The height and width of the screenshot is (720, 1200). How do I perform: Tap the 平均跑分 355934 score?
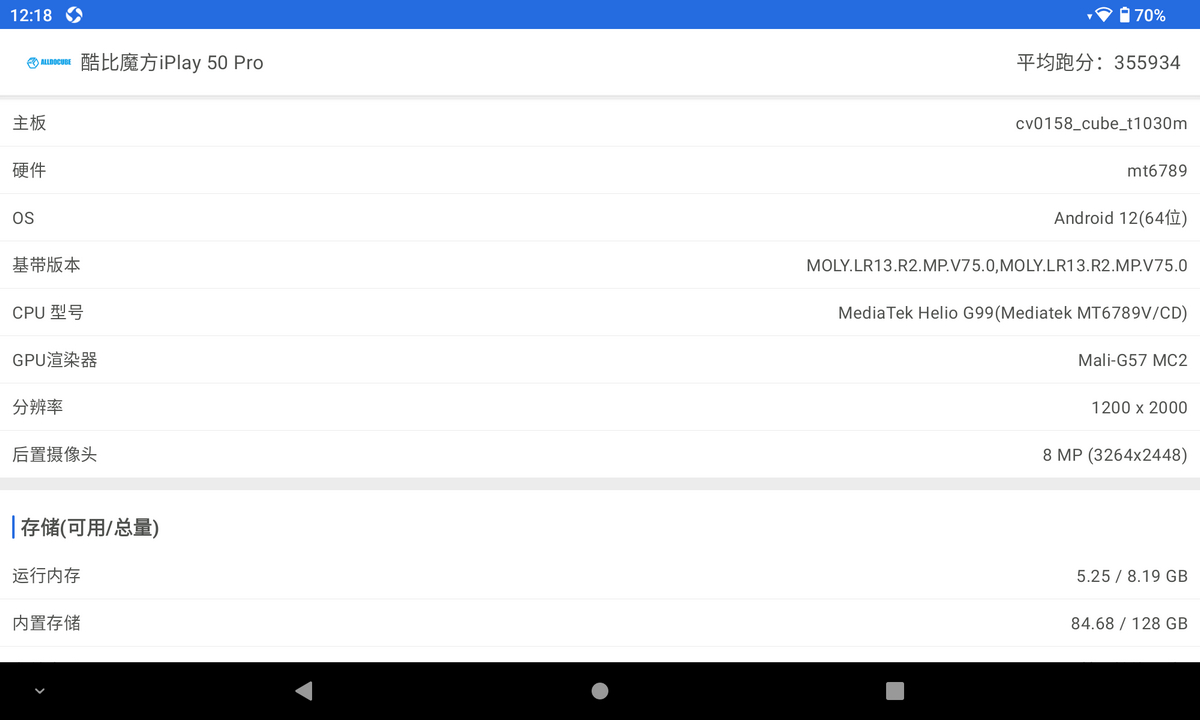pyautogui.click(x=1099, y=62)
